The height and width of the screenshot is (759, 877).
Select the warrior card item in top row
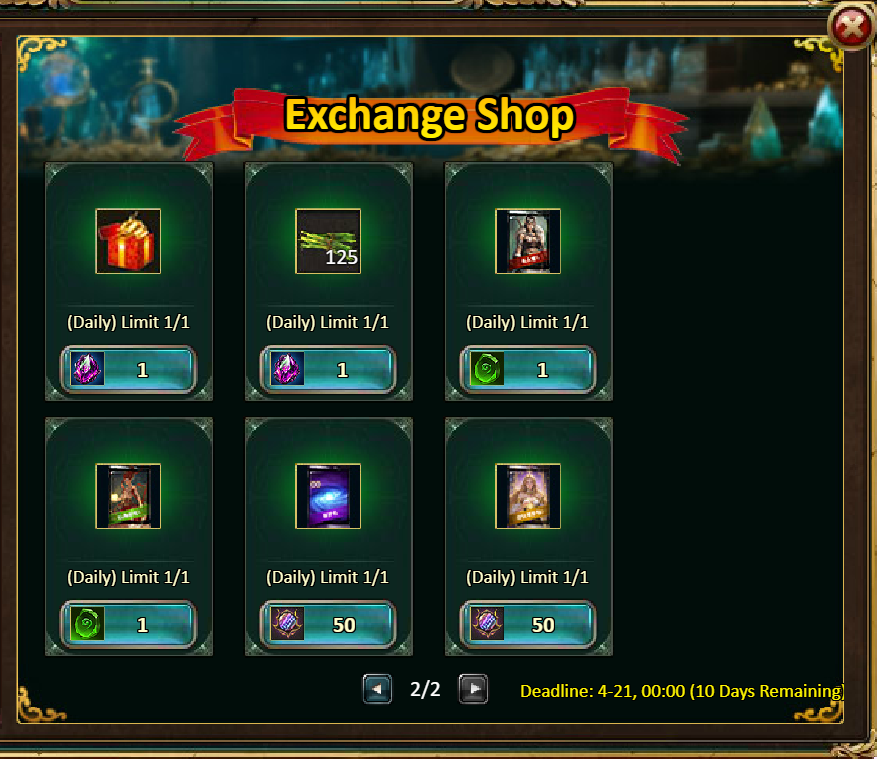[528, 241]
